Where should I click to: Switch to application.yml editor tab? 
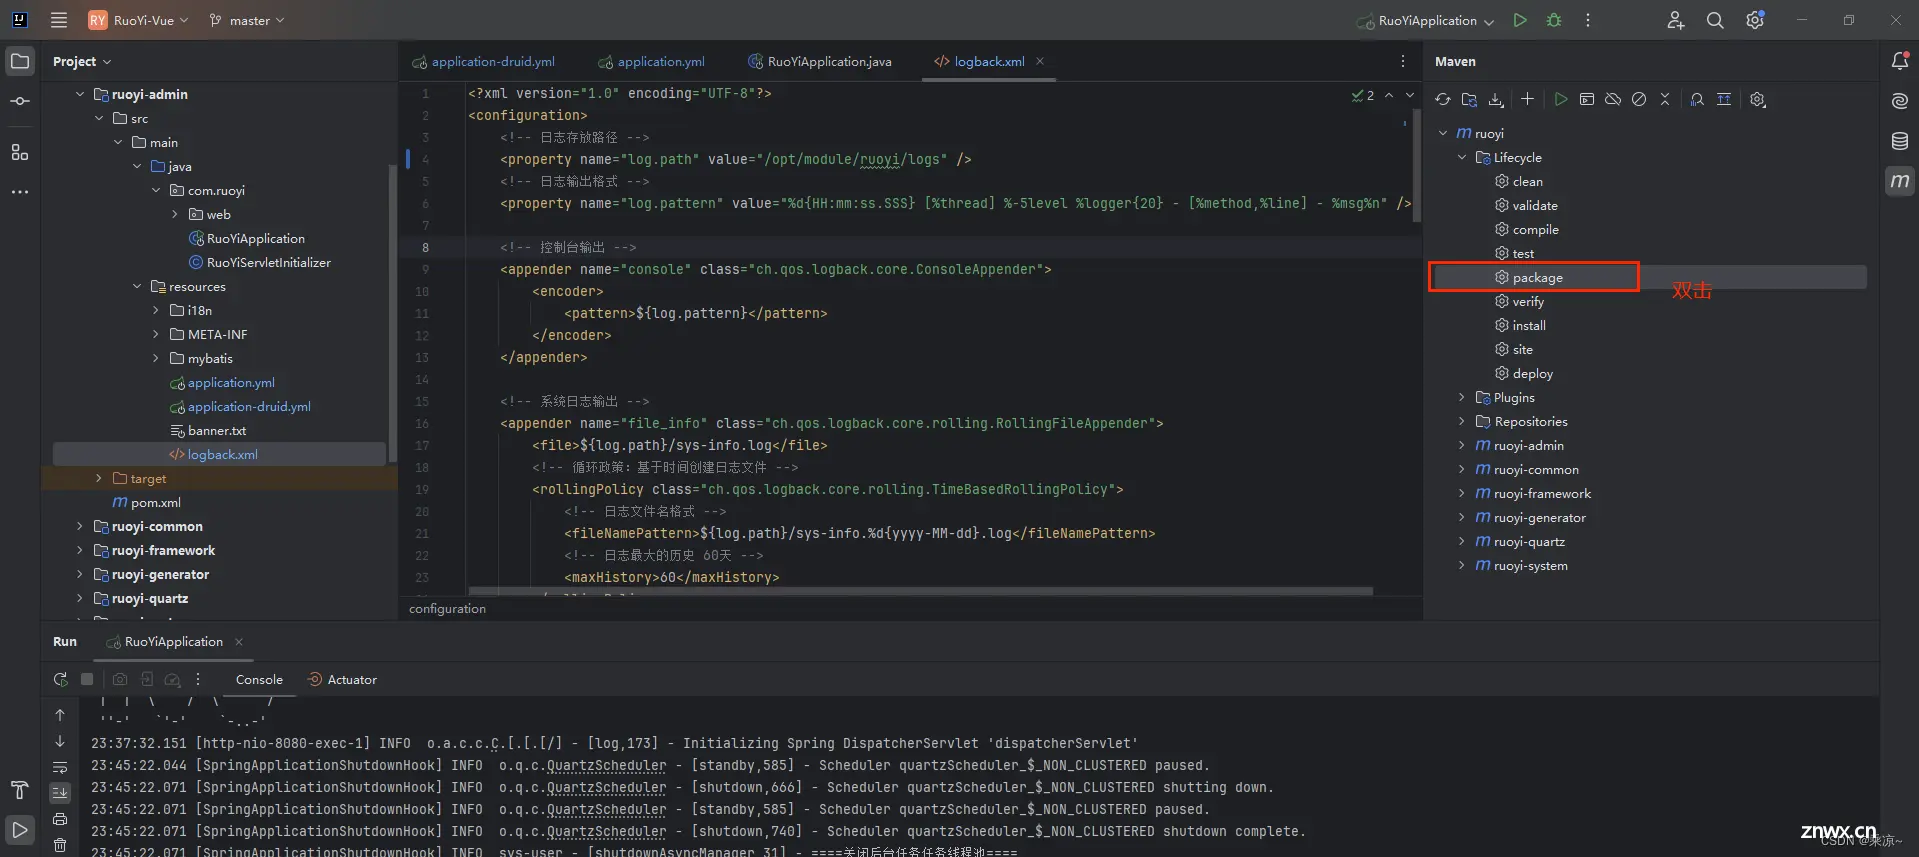[652, 61]
